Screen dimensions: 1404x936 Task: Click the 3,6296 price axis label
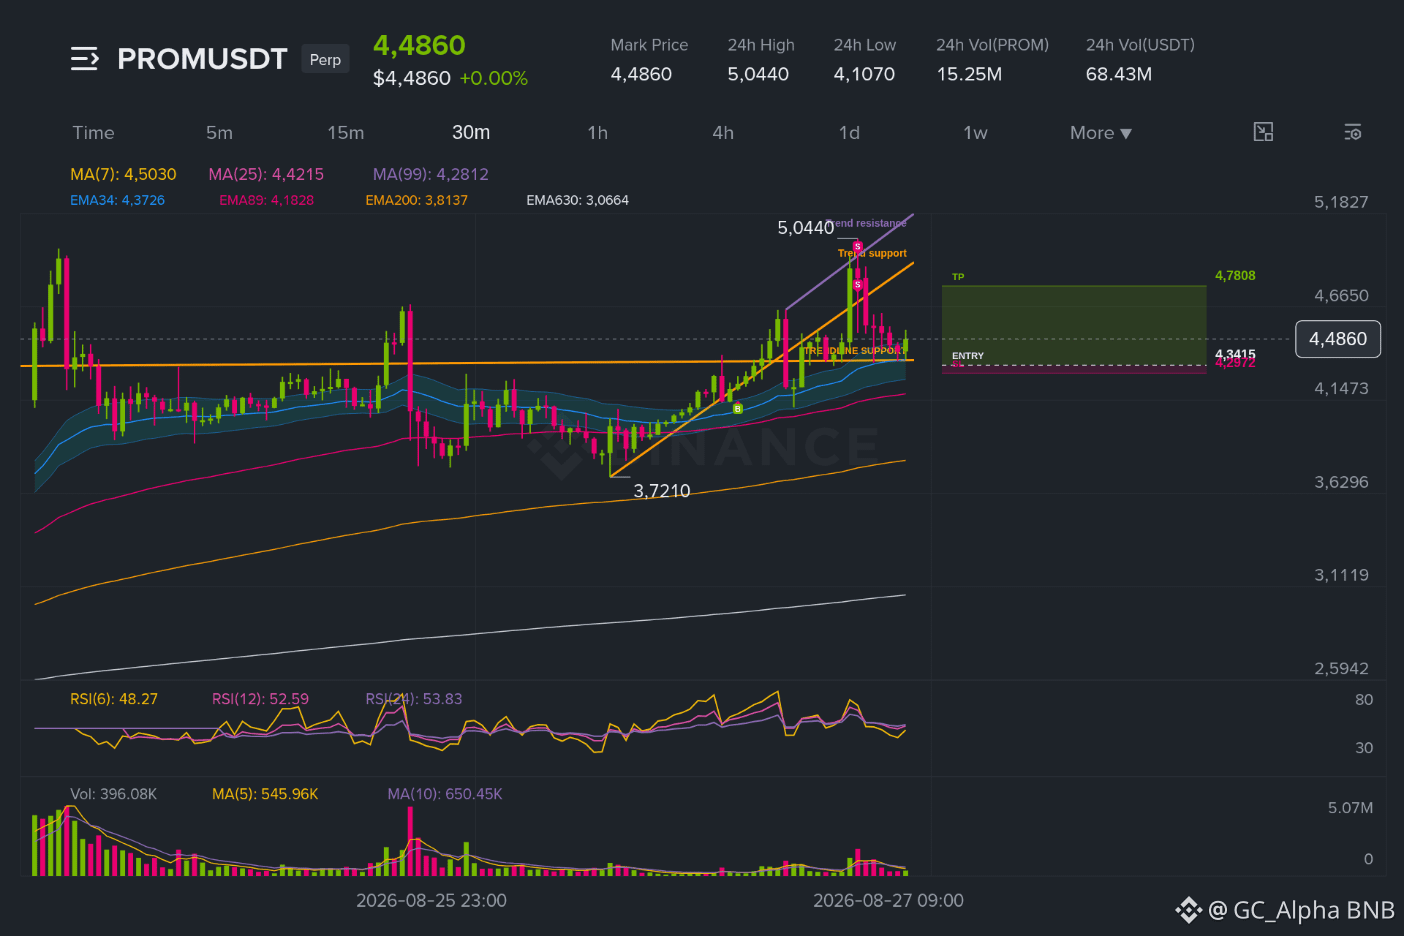(1341, 482)
